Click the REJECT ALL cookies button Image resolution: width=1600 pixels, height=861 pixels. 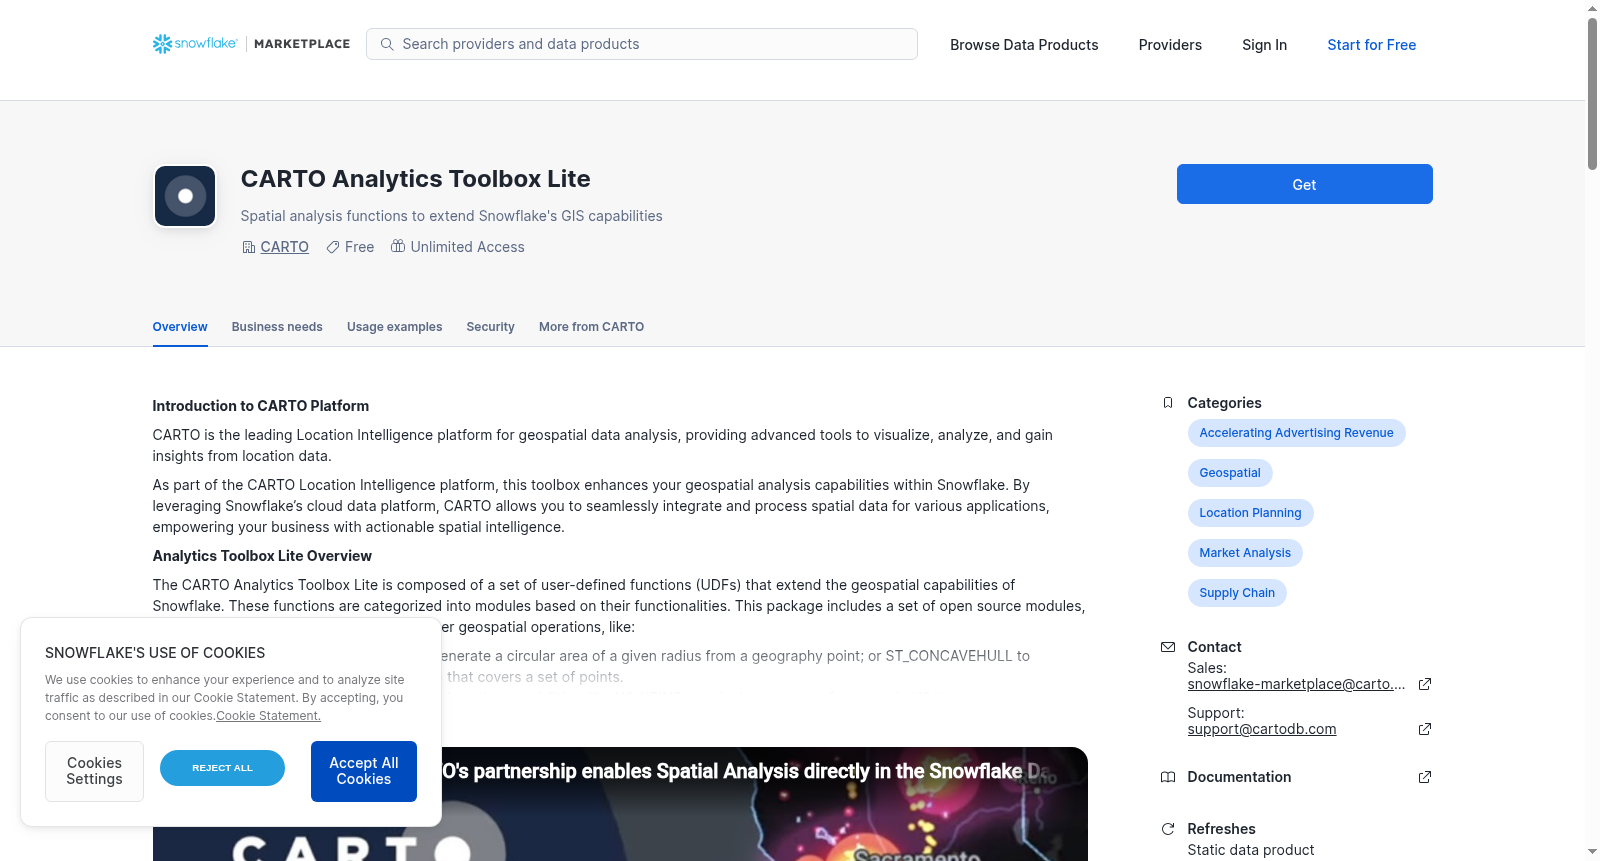coord(222,768)
